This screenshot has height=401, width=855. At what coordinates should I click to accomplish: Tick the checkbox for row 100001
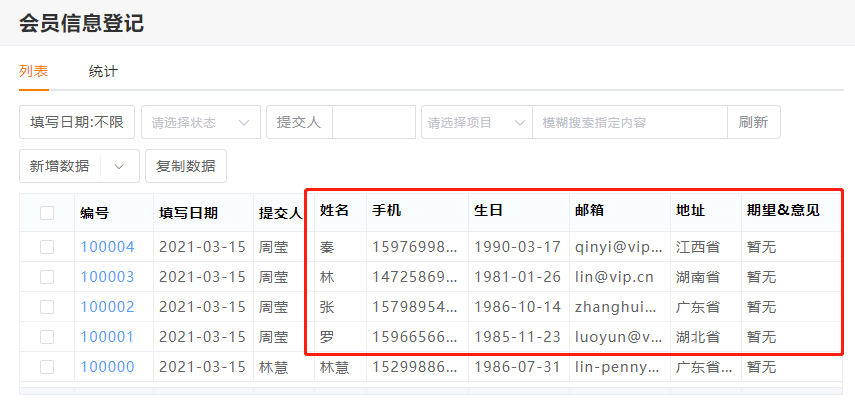[47, 337]
